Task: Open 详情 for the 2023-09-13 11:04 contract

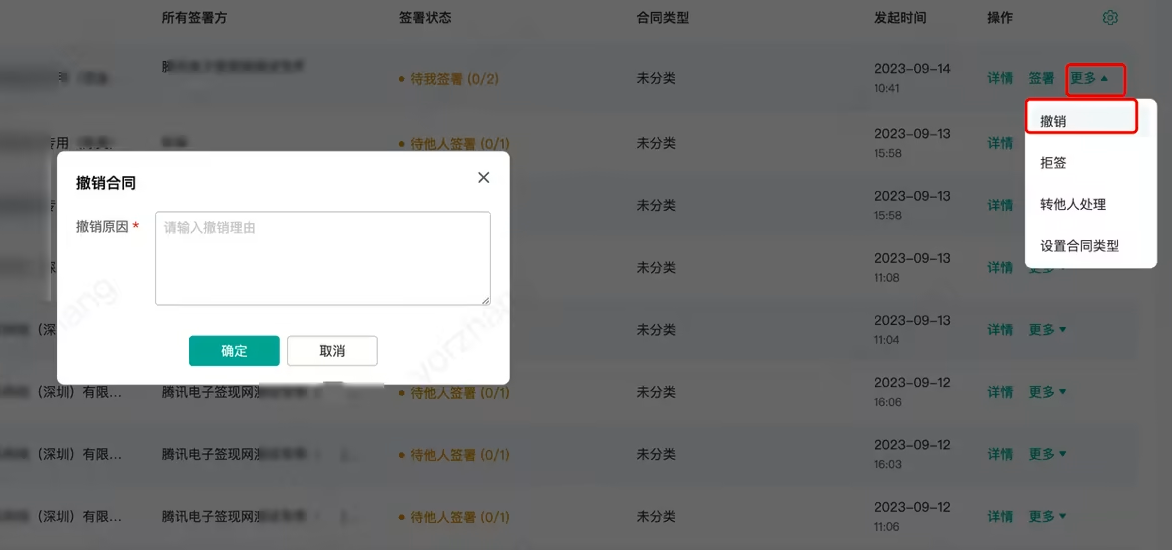Action: coord(1000,330)
